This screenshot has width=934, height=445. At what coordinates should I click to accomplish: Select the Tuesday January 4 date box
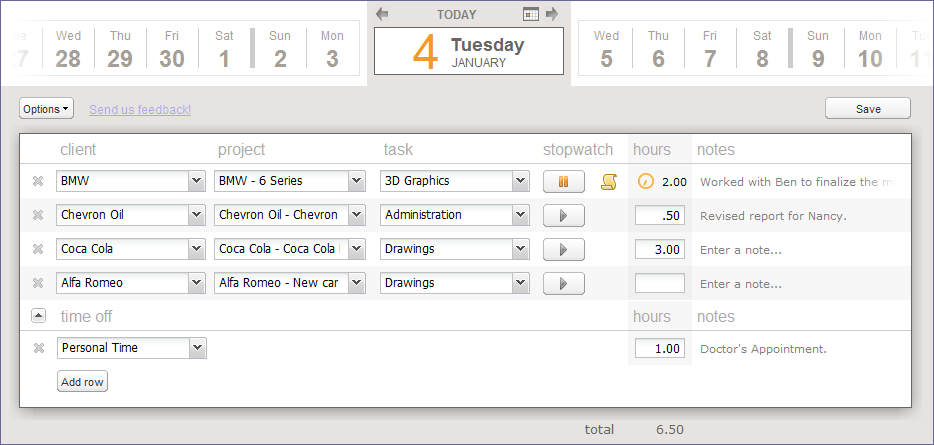click(469, 51)
